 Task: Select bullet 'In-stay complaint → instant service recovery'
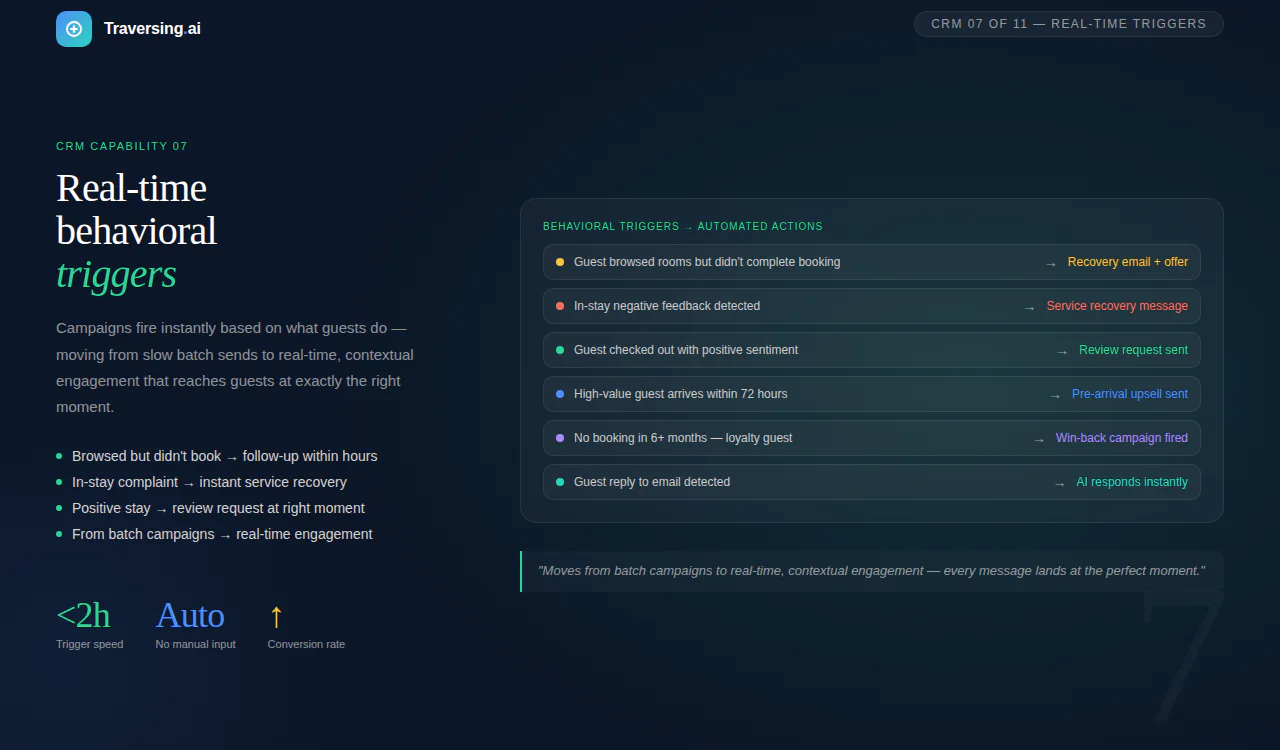(x=202, y=482)
